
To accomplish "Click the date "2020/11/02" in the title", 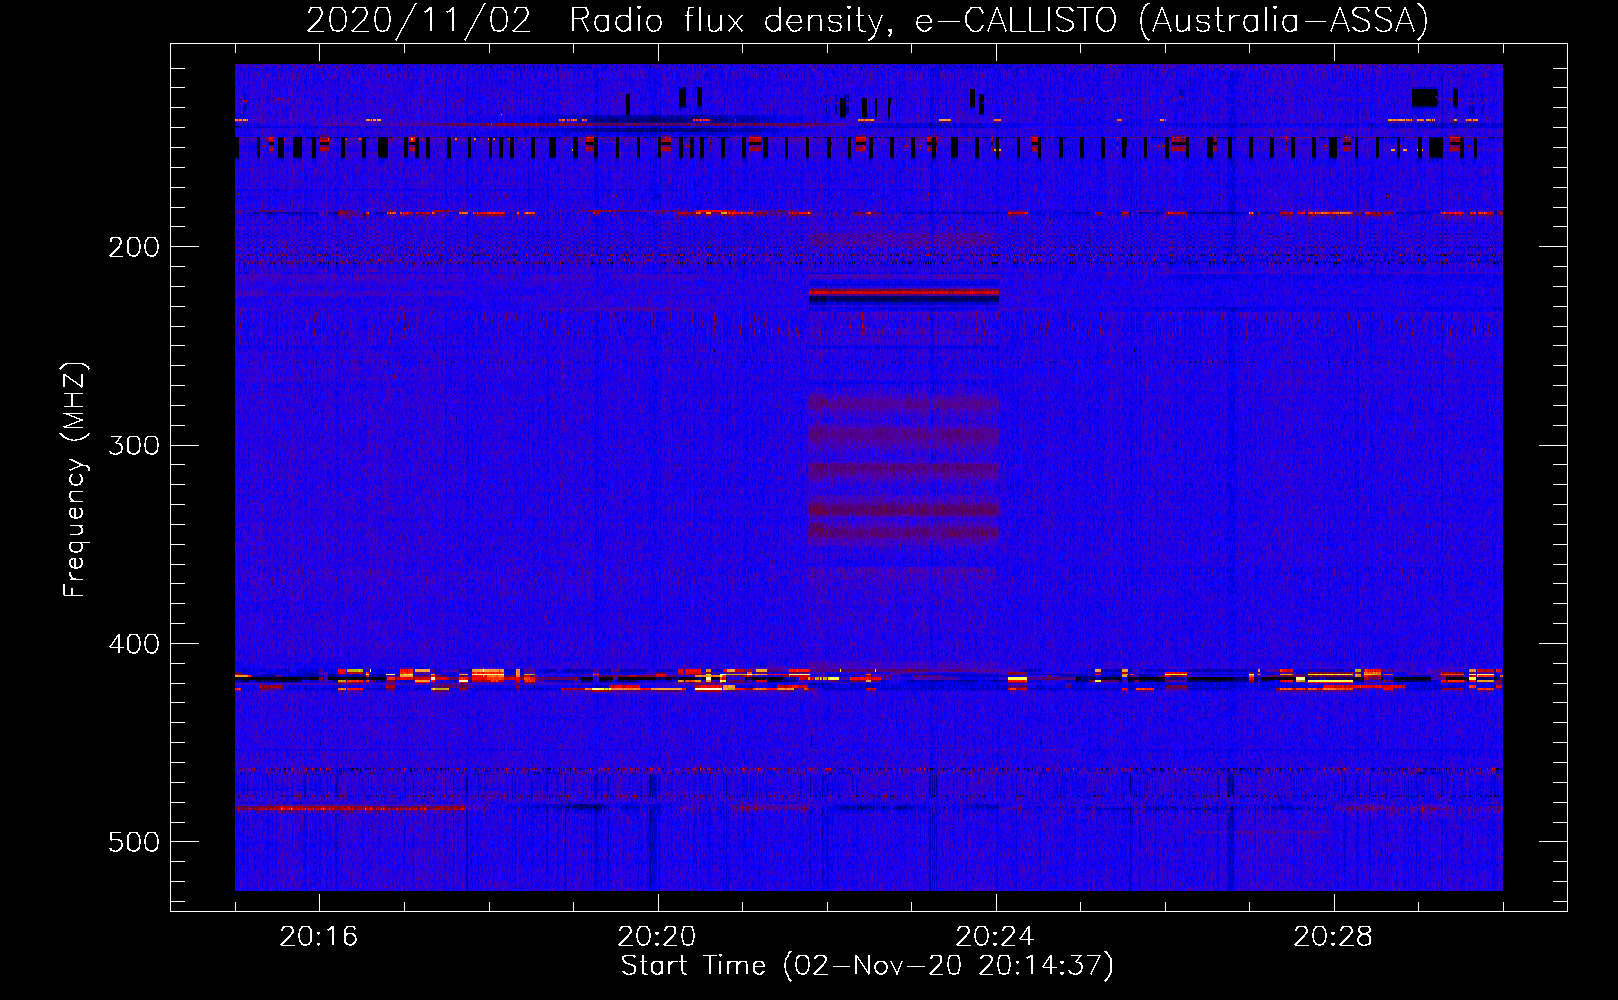I will click(418, 20).
